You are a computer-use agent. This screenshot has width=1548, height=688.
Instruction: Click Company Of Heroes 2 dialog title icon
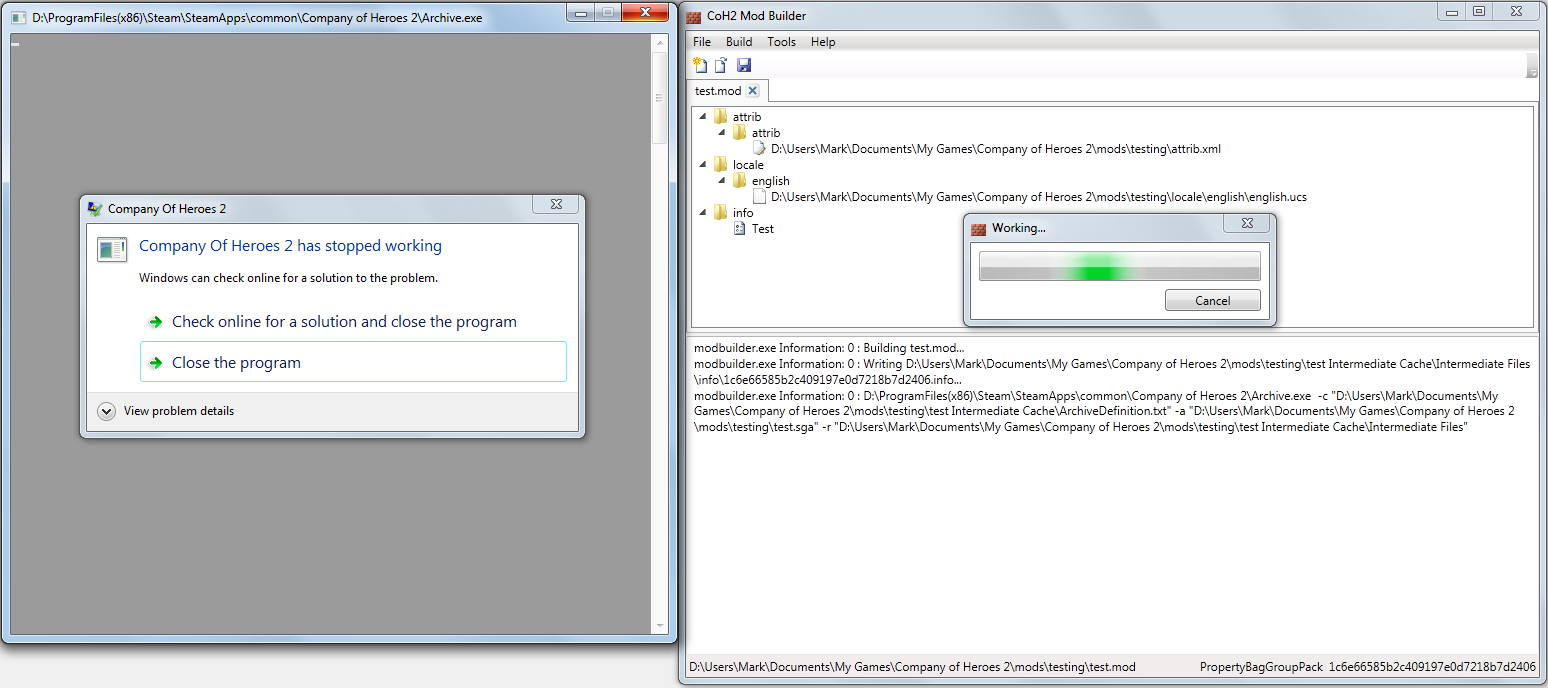[95, 209]
